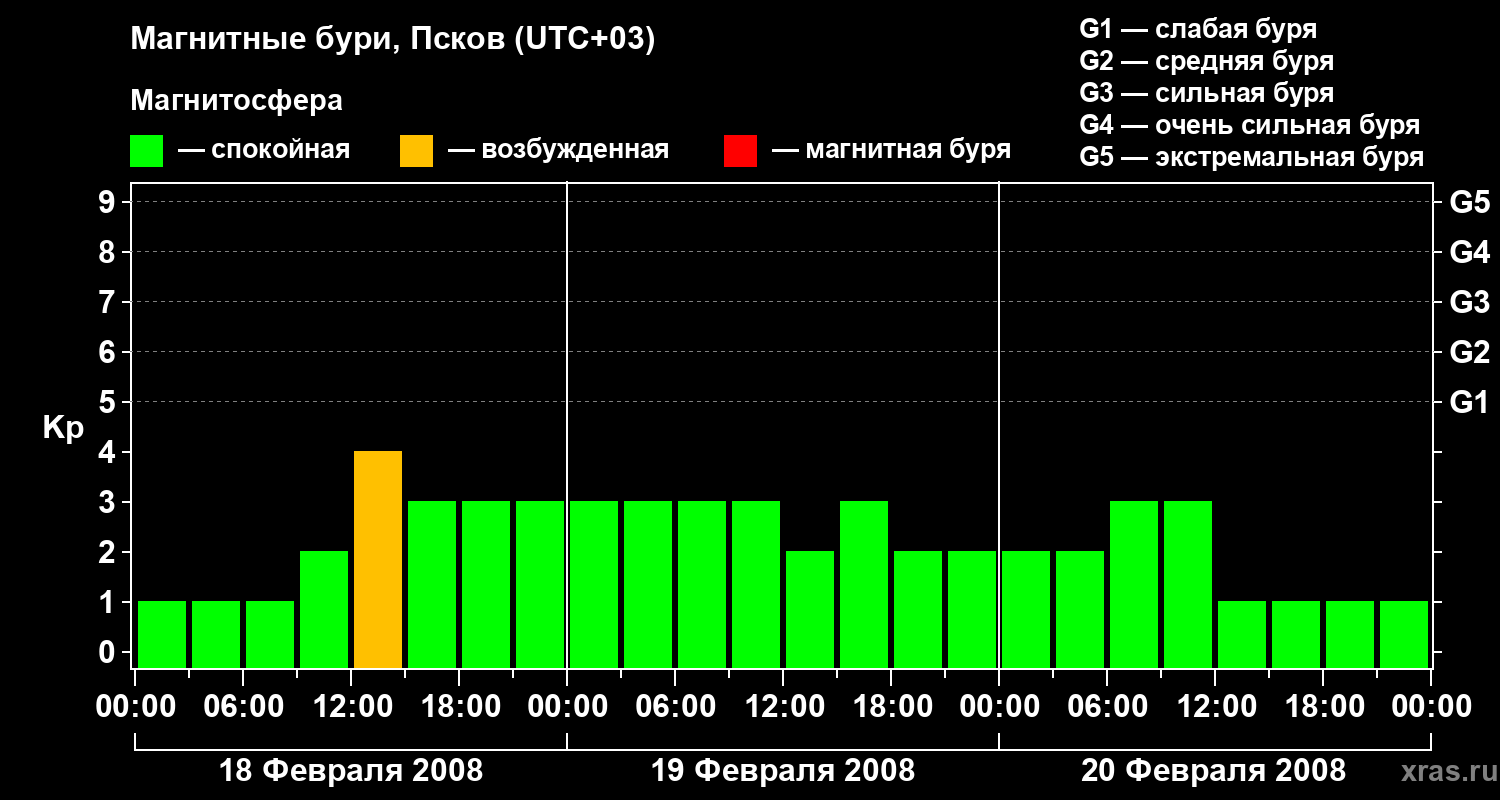Image resolution: width=1500 pixels, height=800 pixels.
Task: Click the green 'спокойная' legend swatch
Action: (x=146, y=151)
